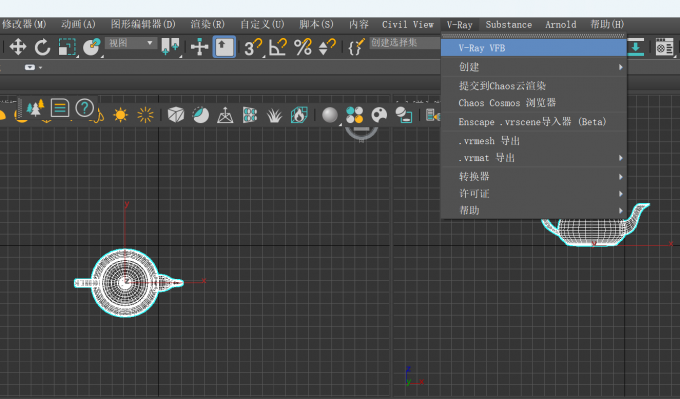Expand the 创建 submenu
680x399 pixels.
coord(534,67)
